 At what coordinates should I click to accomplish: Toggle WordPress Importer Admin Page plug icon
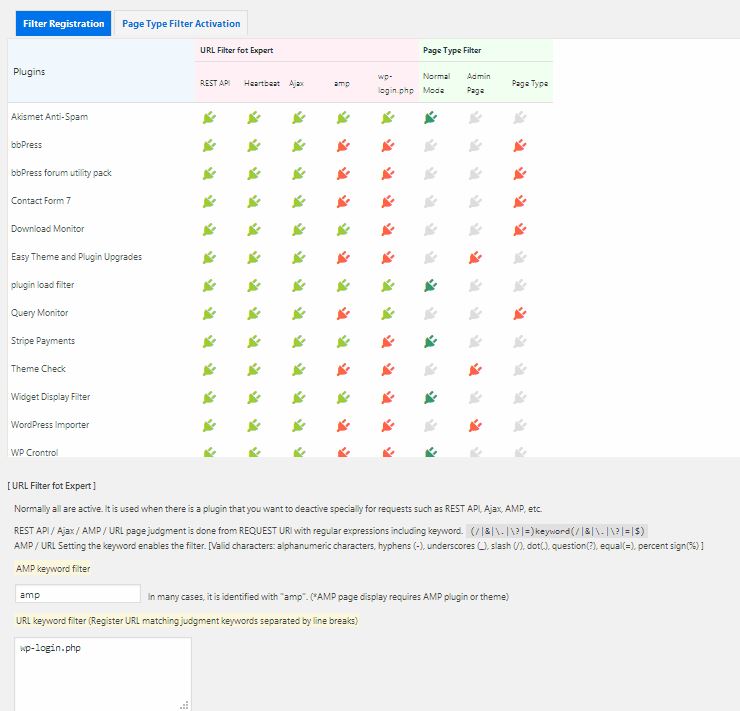475,426
